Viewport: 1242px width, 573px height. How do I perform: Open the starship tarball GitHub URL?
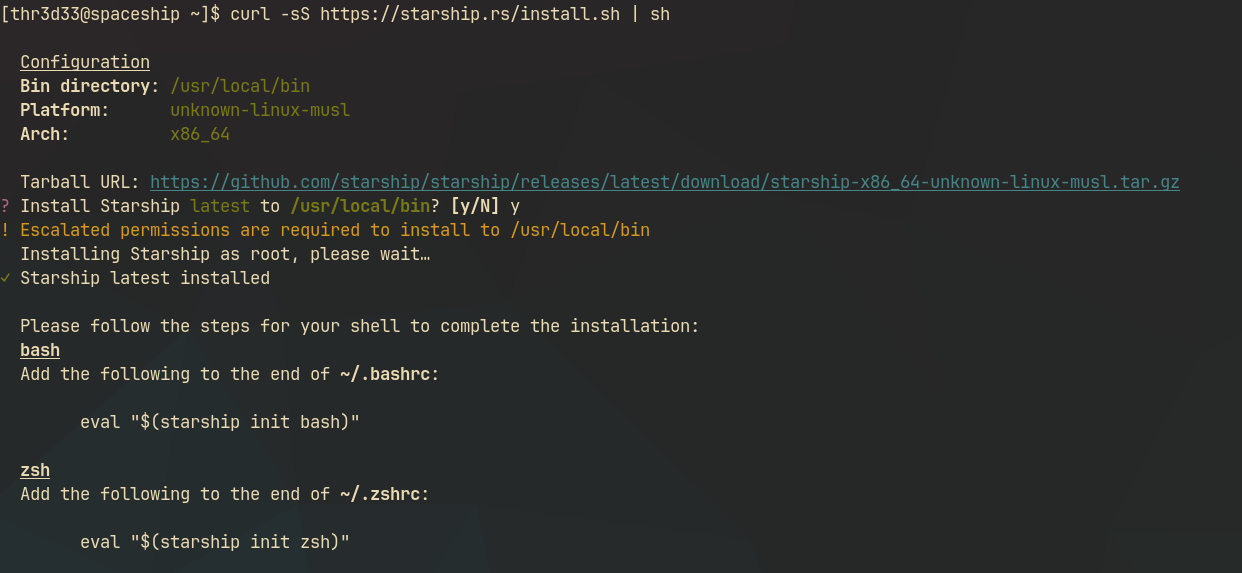point(664,182)
